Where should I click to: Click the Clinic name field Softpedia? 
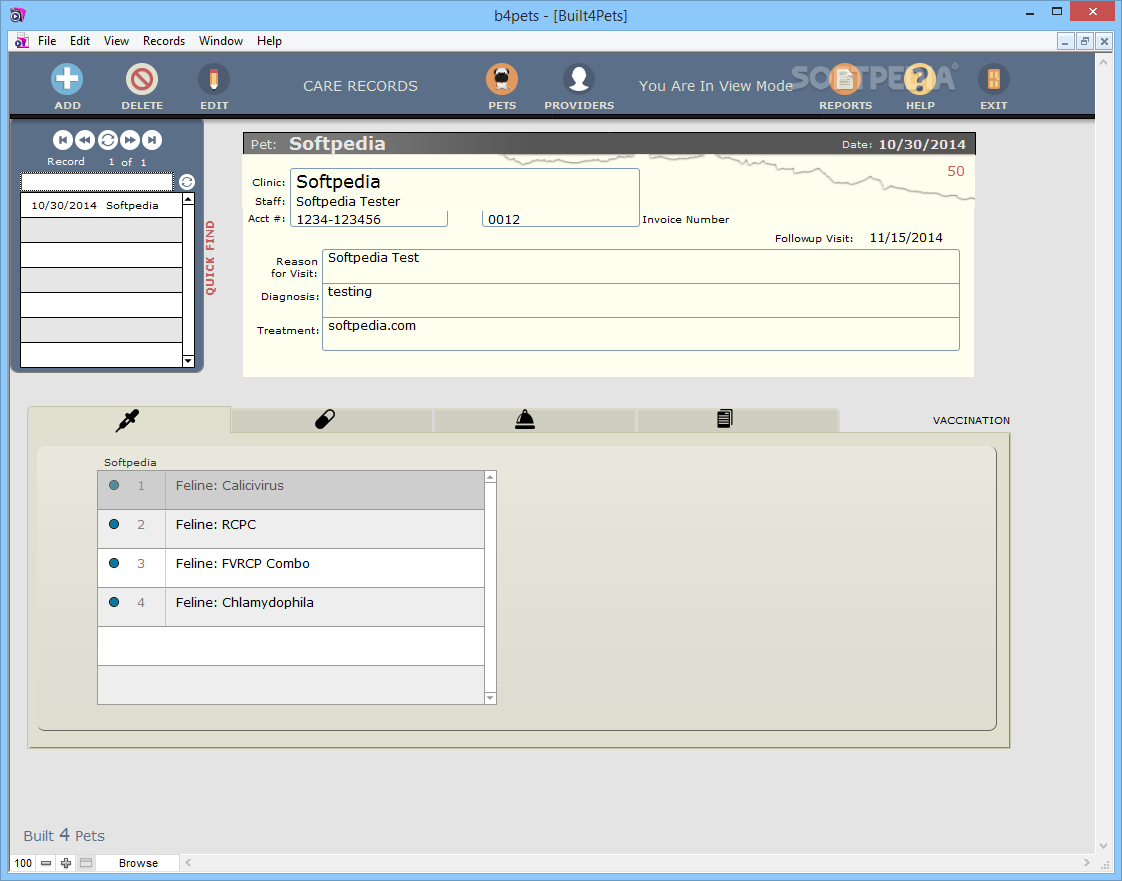tap(464, 182)
